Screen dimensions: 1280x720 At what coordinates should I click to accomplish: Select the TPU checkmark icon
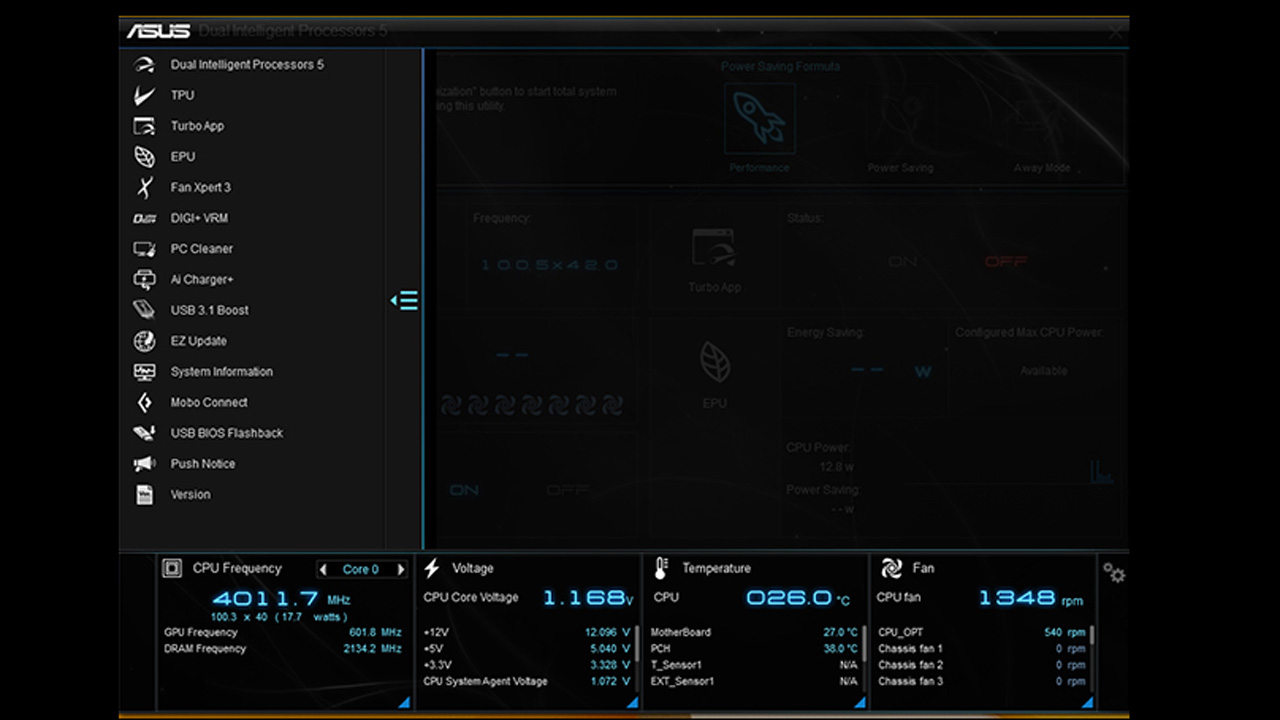pyautogui.click(x=145, y=95)
